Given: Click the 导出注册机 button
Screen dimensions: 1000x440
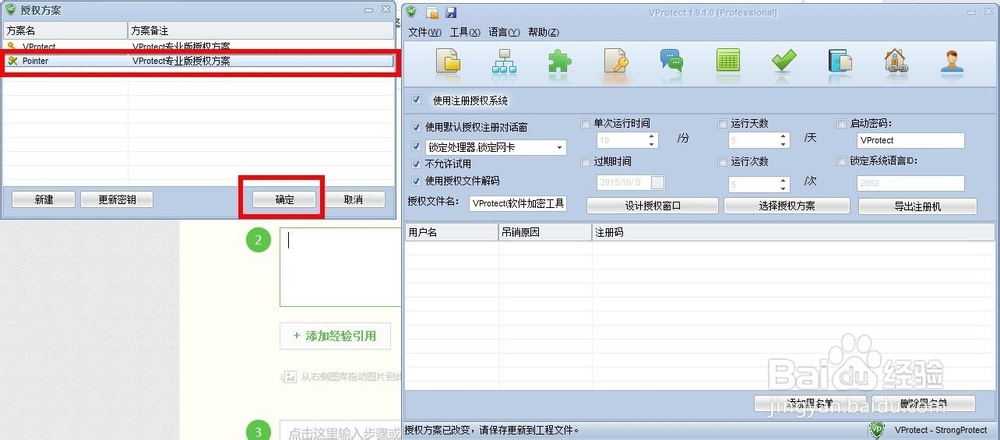Looking at the screenshot, I should [918, 206].
